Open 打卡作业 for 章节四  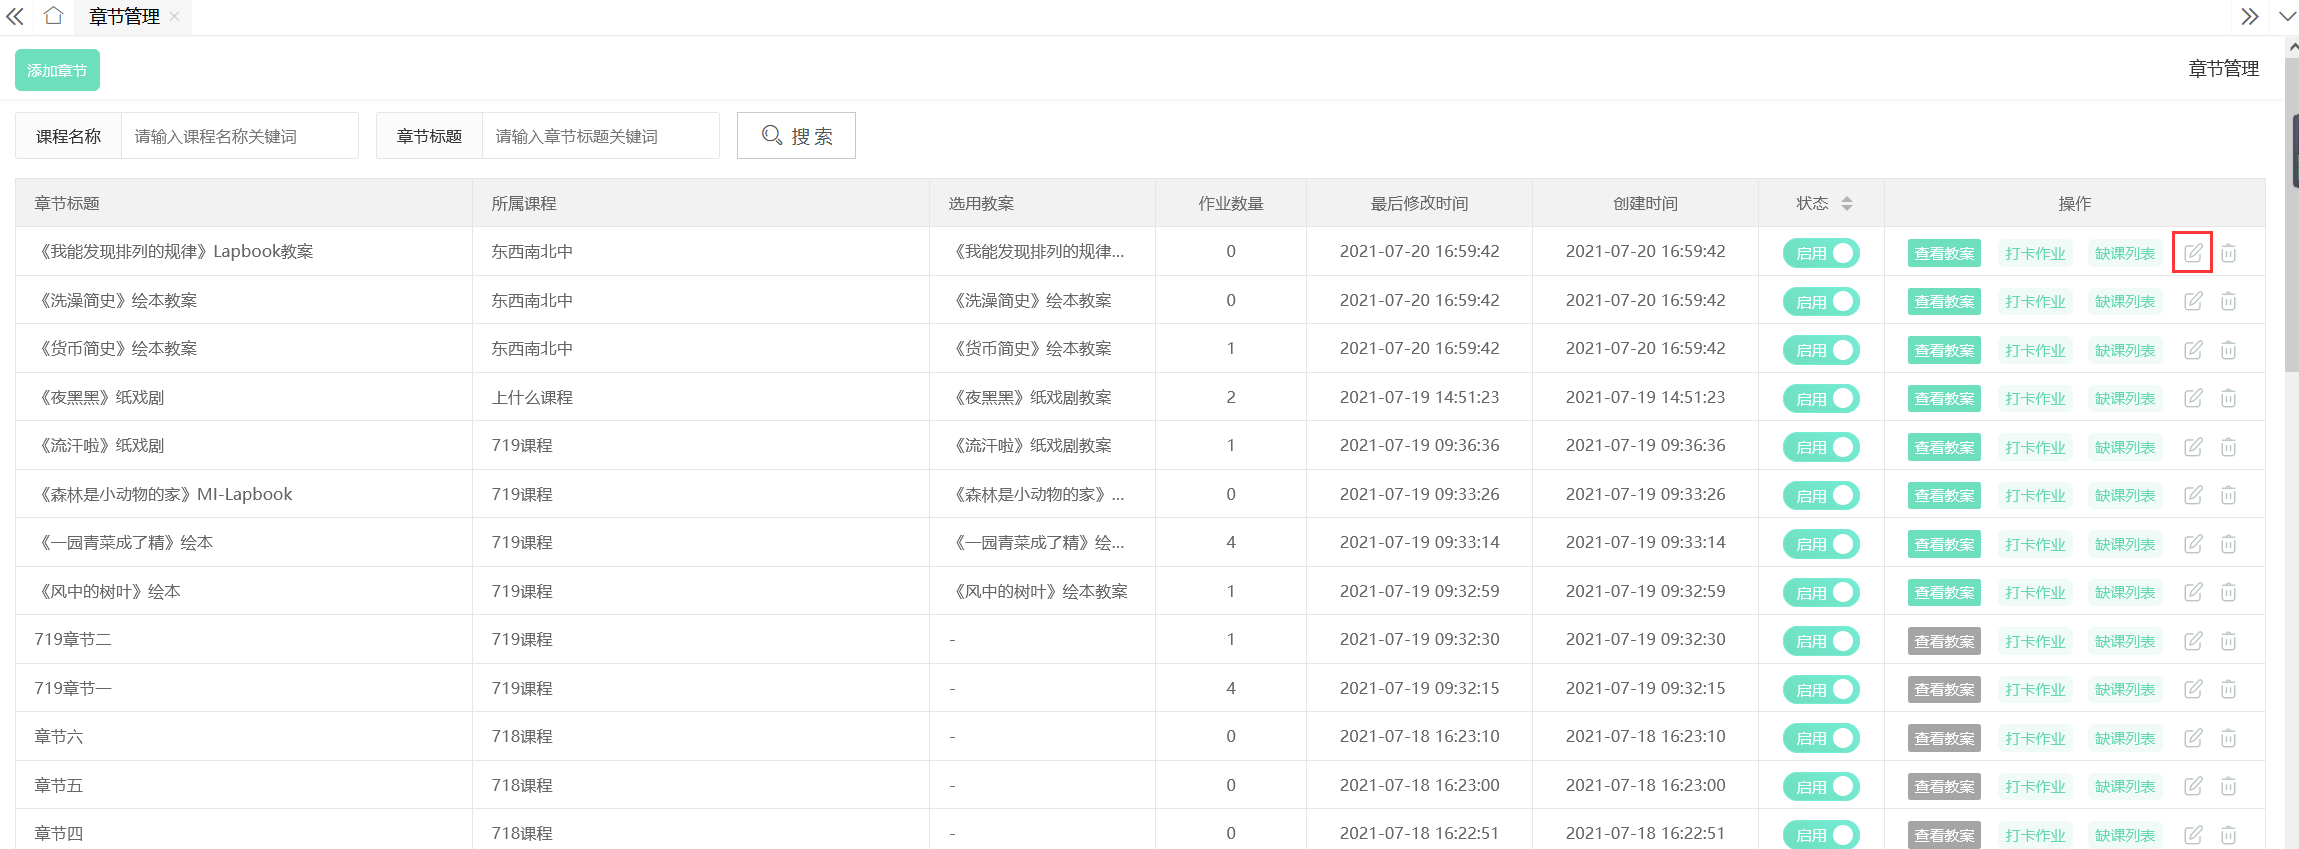pyautogui.click(x=2035, y=835)
